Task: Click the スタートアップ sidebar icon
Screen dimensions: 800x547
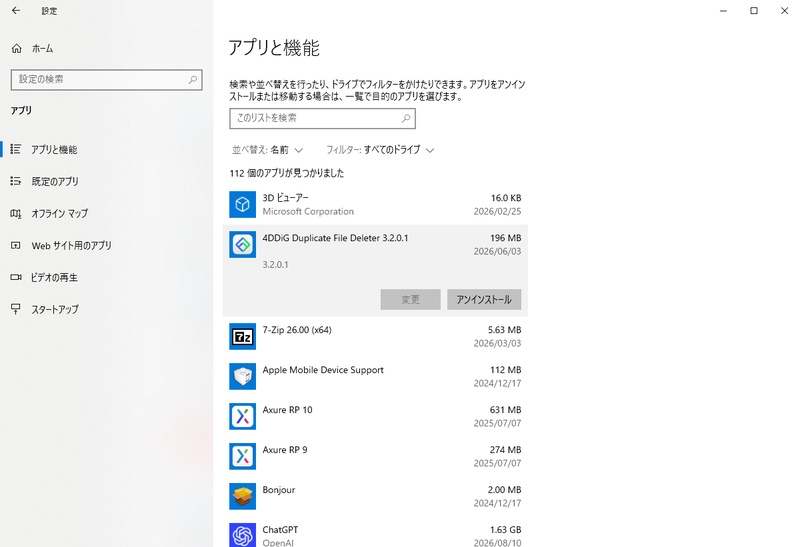Action: coord(16,309)
